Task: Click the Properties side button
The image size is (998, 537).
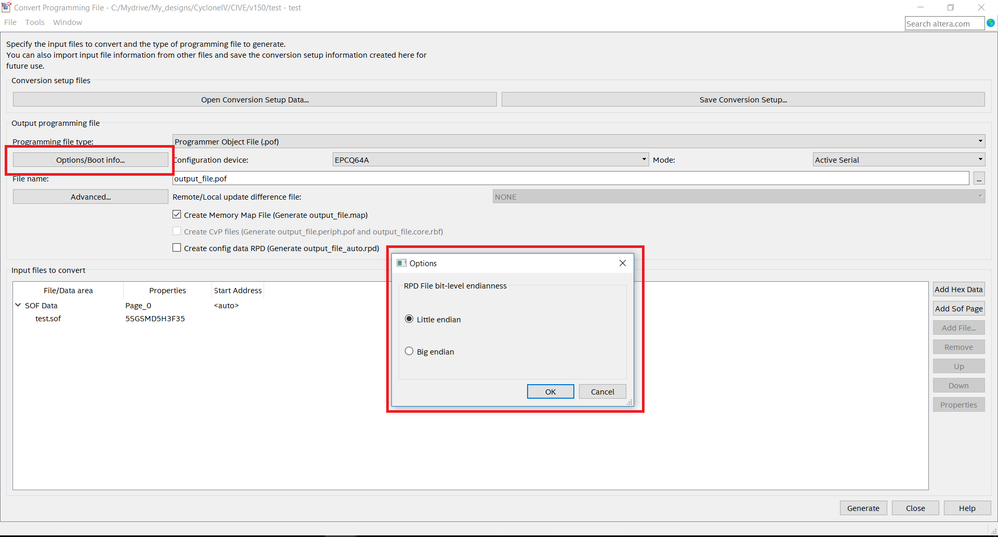Action: pyautogui.click(x=959, y=405)
